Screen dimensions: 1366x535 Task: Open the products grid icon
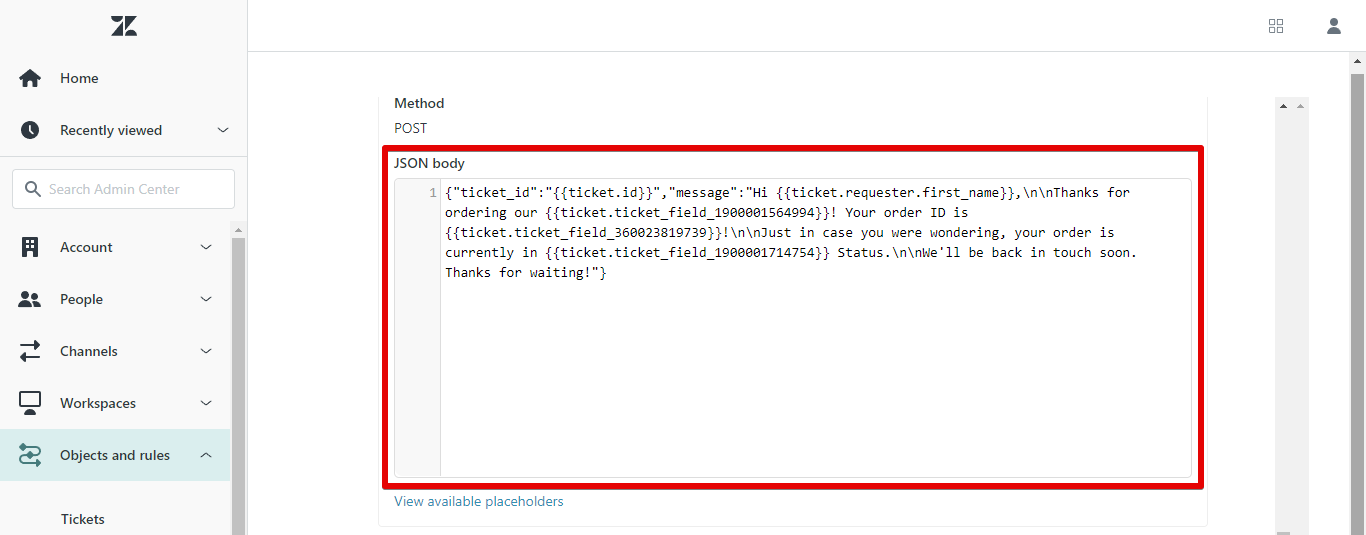pos(1276,26)
